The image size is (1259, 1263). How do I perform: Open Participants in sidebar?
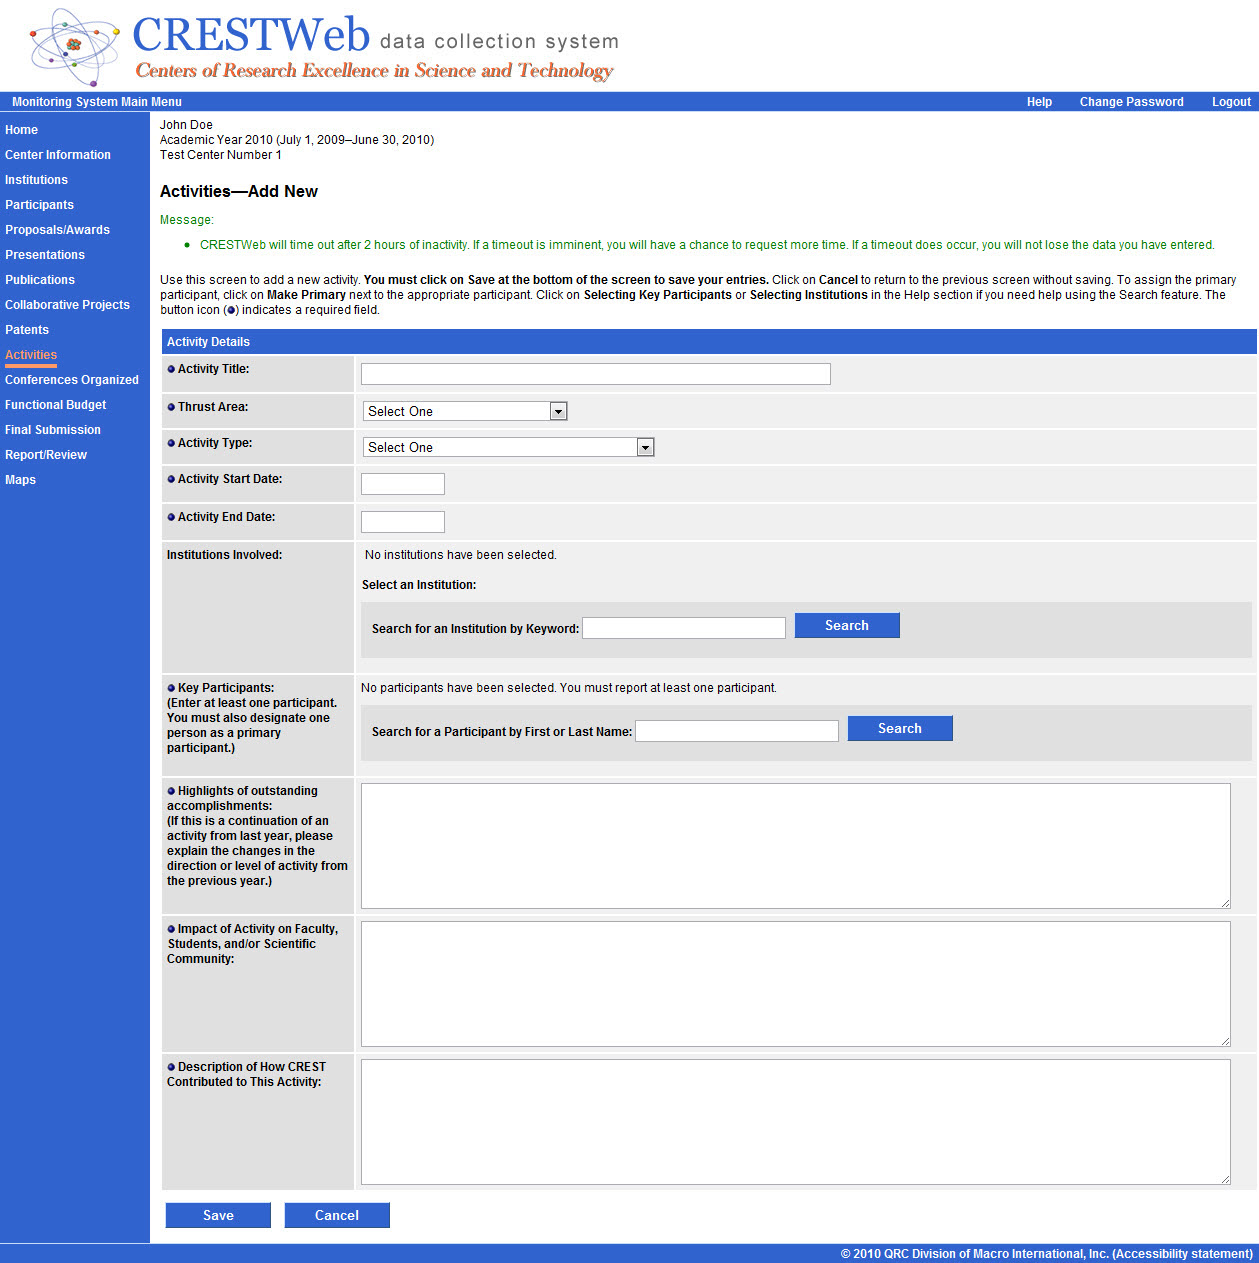(39, 205)
